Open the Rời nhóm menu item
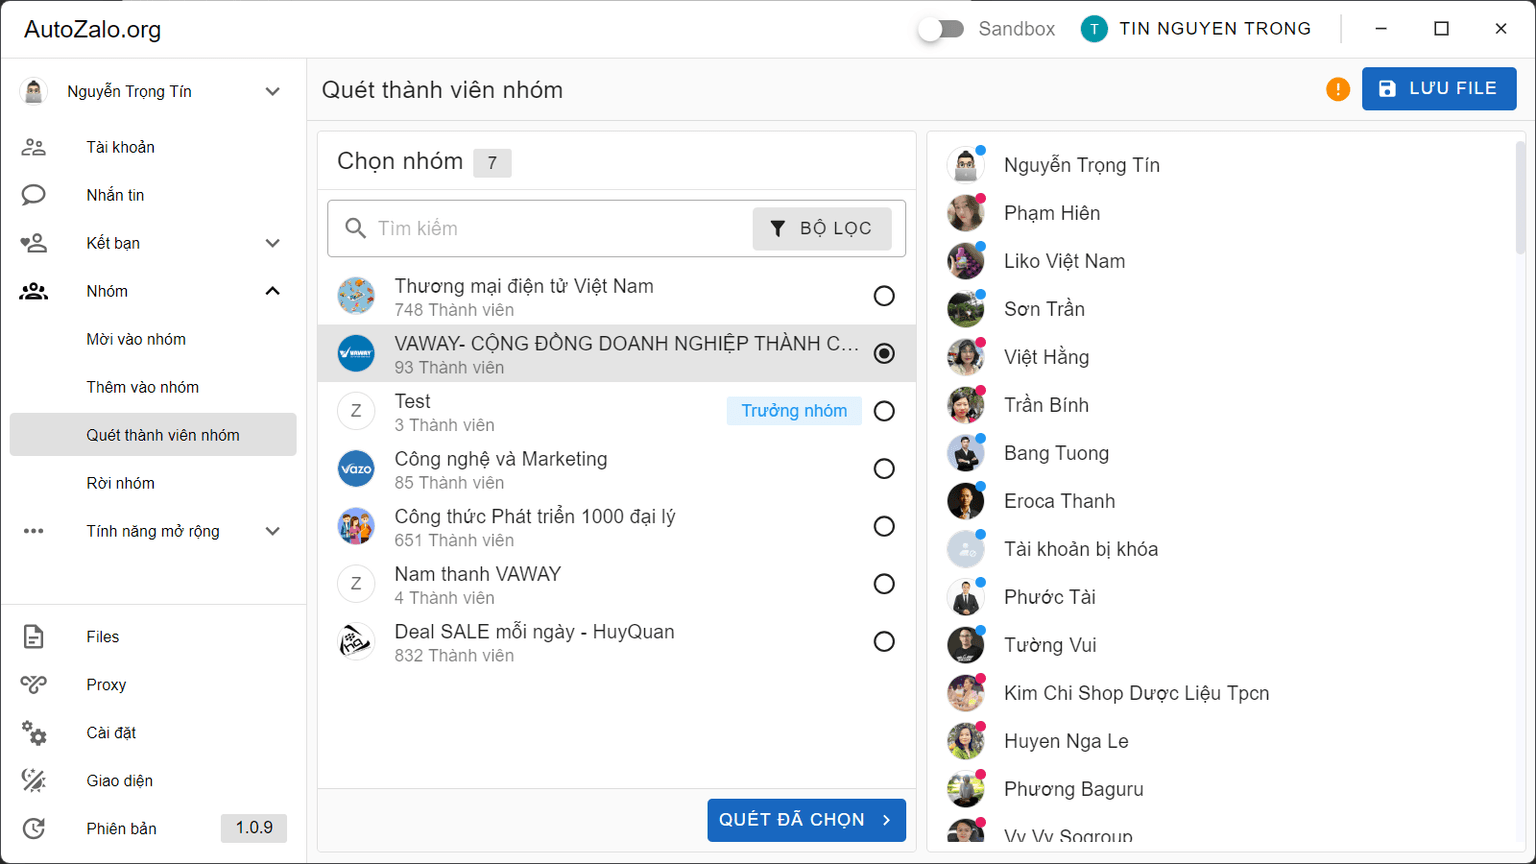The height and width of the screenshot is (864, 1536). coord(121,483)
